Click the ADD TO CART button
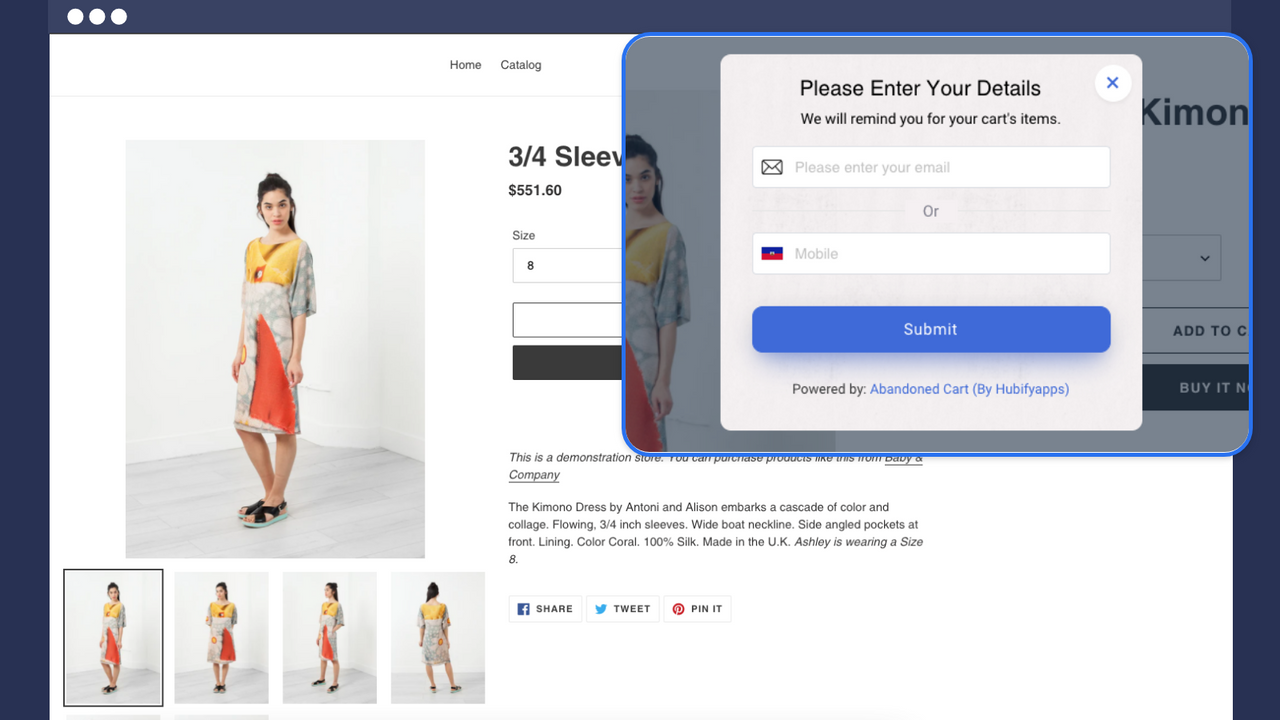1280x720 pixels. 1216,330
